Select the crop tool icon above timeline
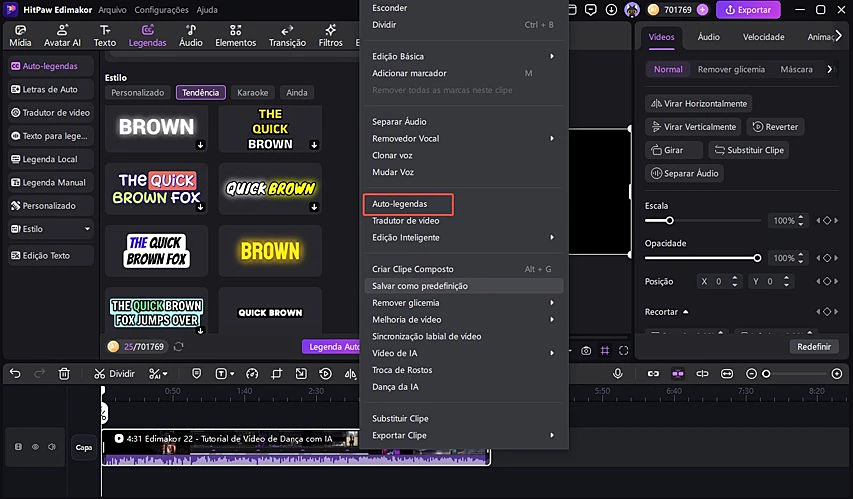The image size is (853, 499). point(277,373)
